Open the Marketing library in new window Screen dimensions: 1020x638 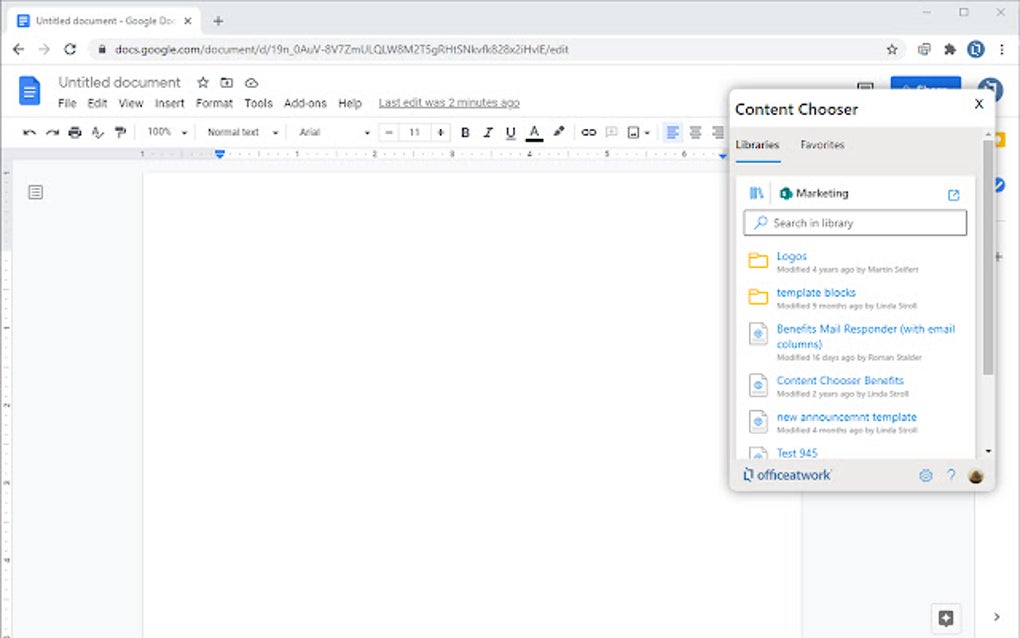[953, 195]
